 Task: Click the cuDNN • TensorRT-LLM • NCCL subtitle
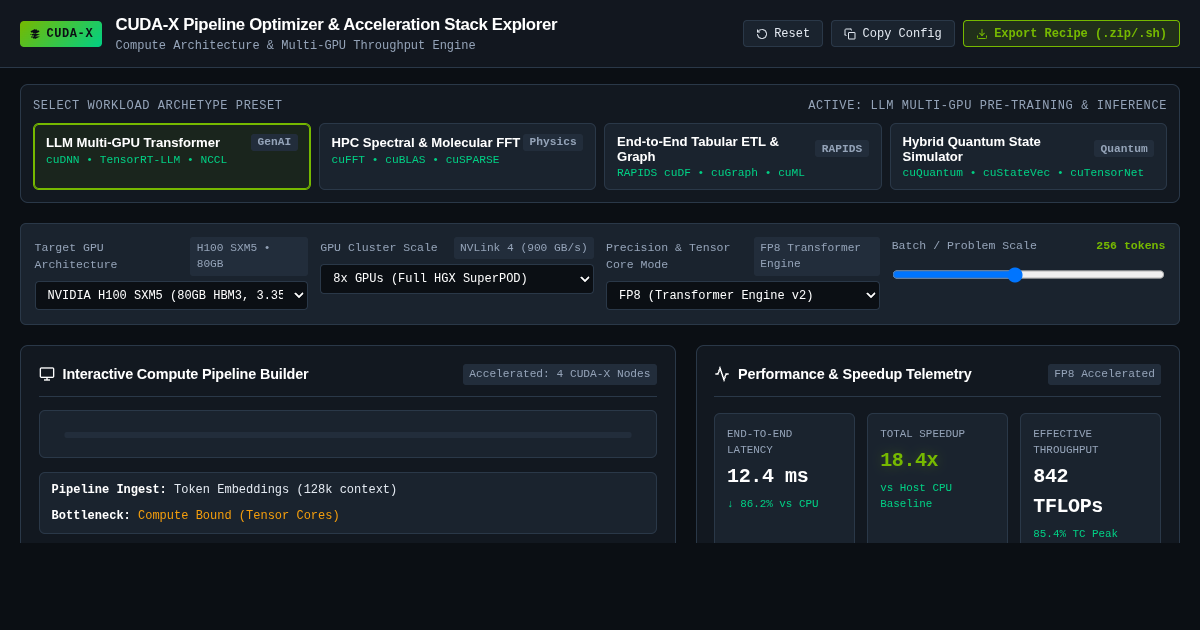coord(136,160)
